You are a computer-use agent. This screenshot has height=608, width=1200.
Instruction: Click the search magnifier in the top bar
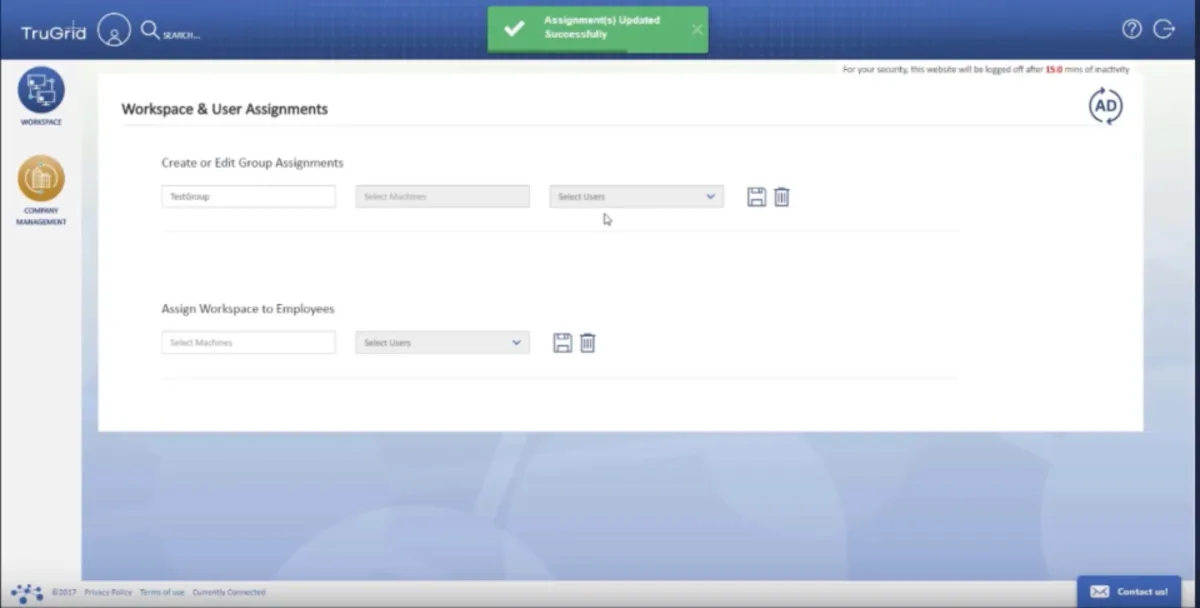(149, 30)
